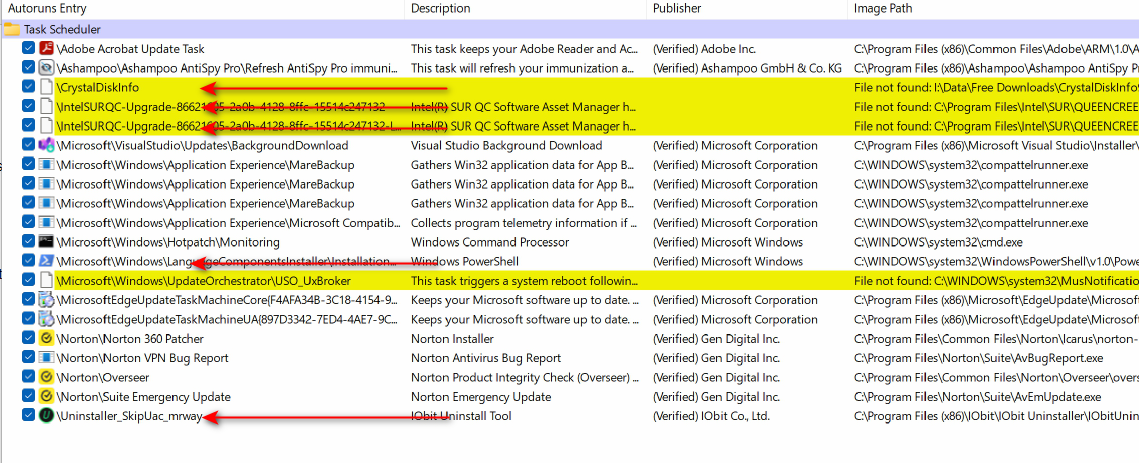Click the '(Verified) IObit Co., Ltd.' publisher
The image size is (1139, 463).
tap(711, 416)
